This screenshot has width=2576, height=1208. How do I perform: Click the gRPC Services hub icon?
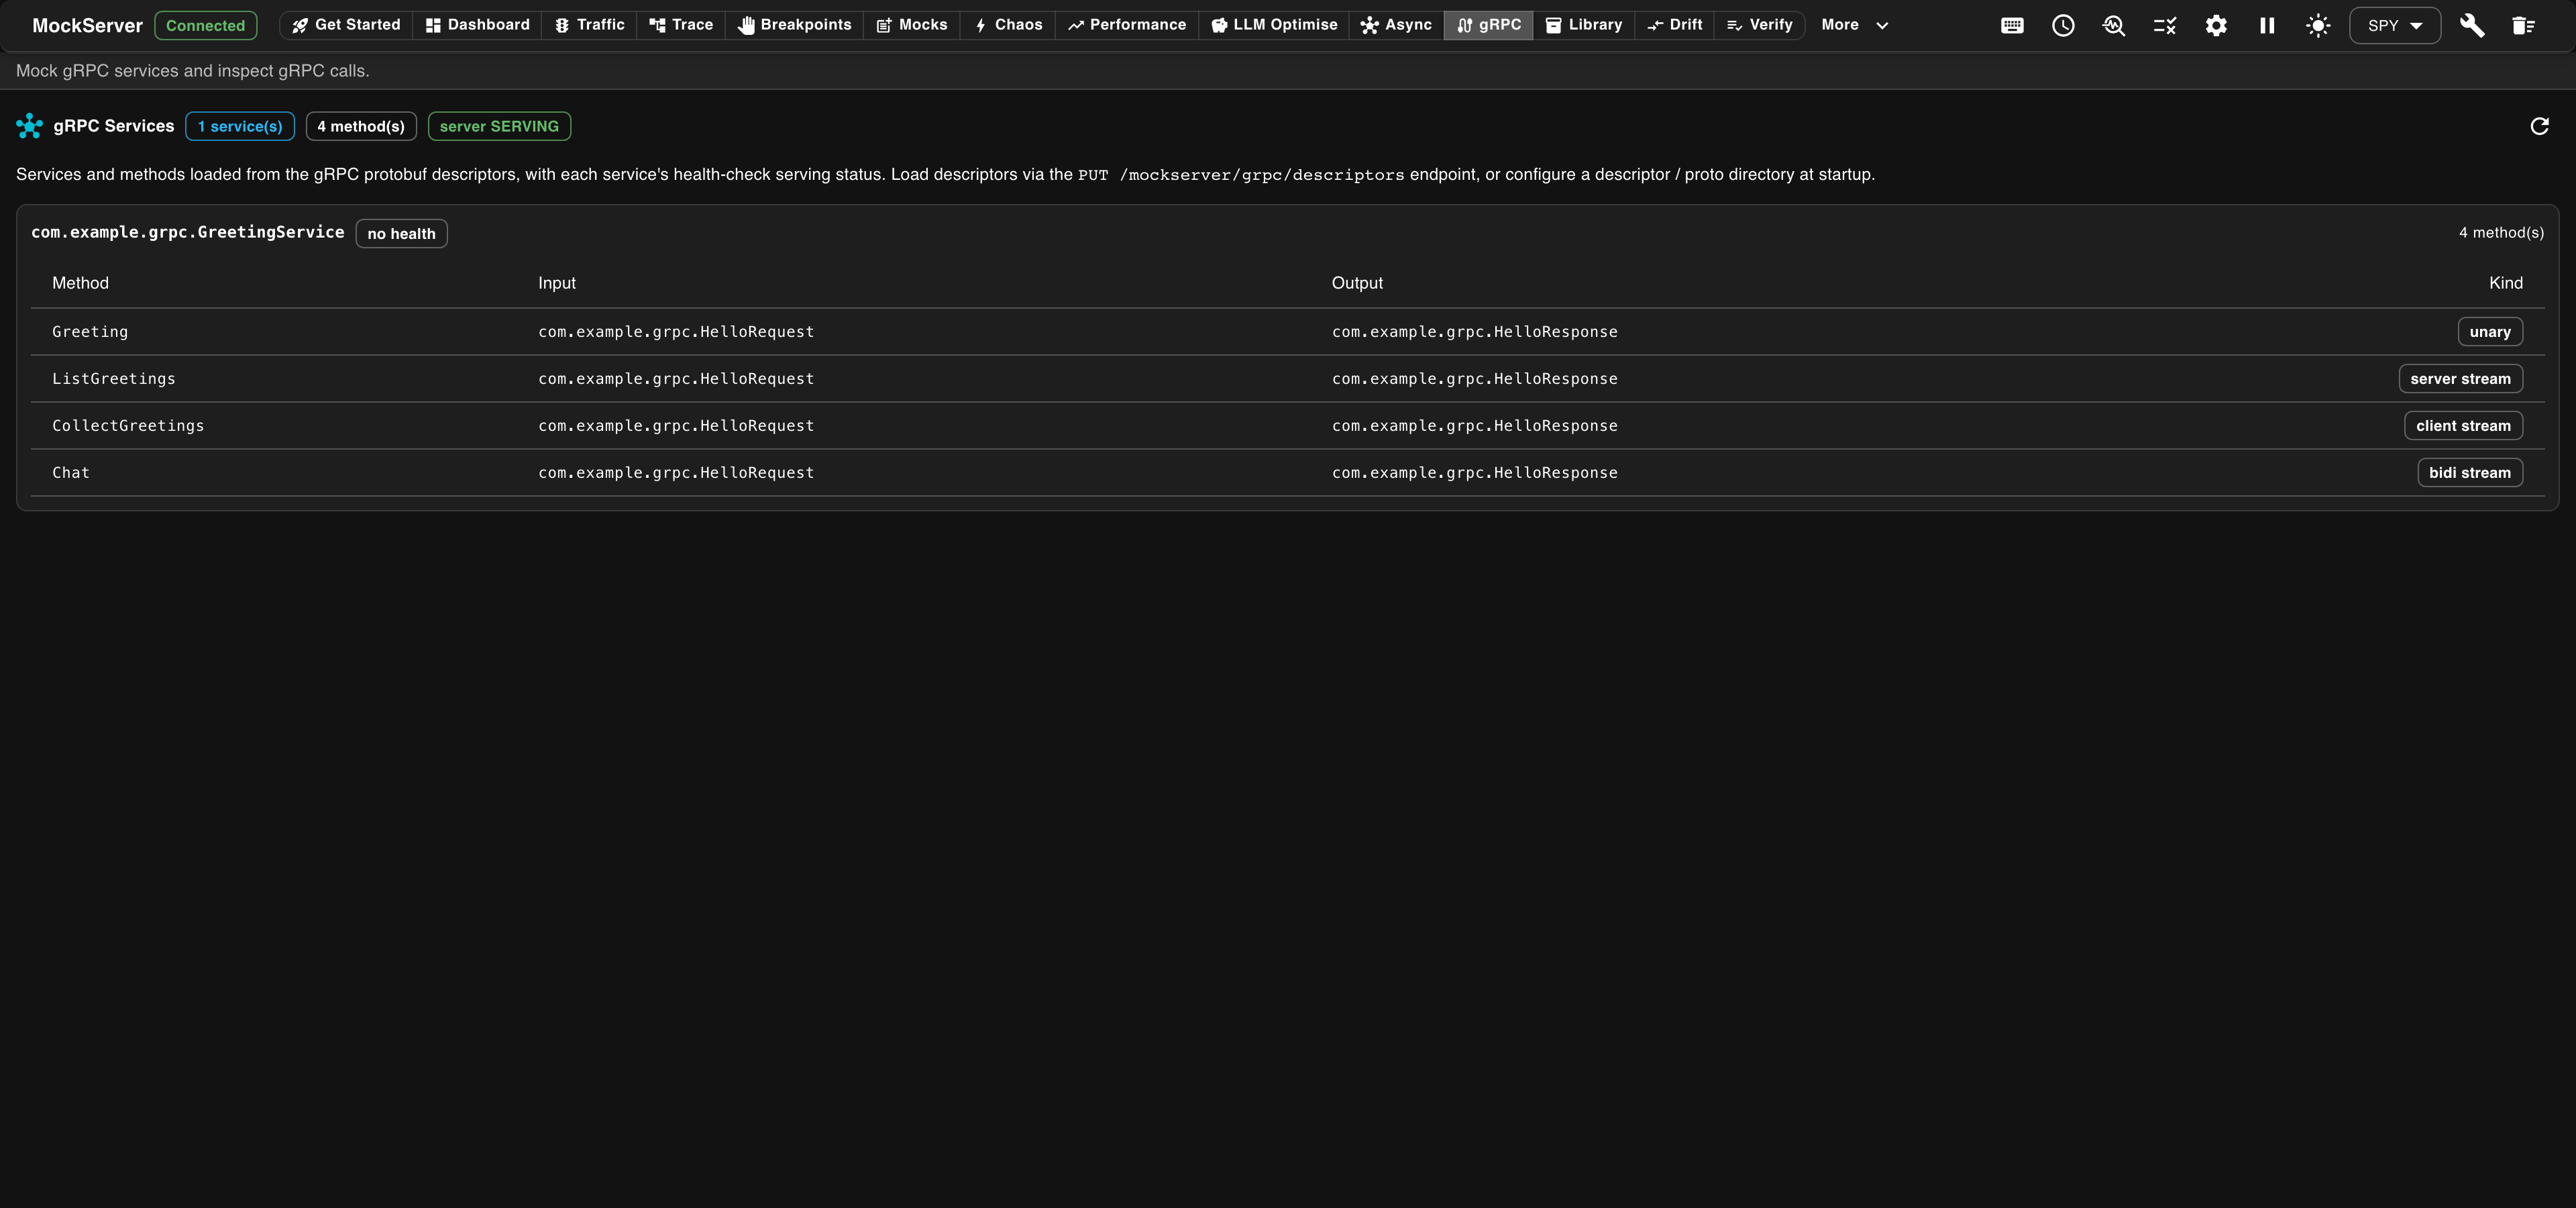(x=29, y=126)
